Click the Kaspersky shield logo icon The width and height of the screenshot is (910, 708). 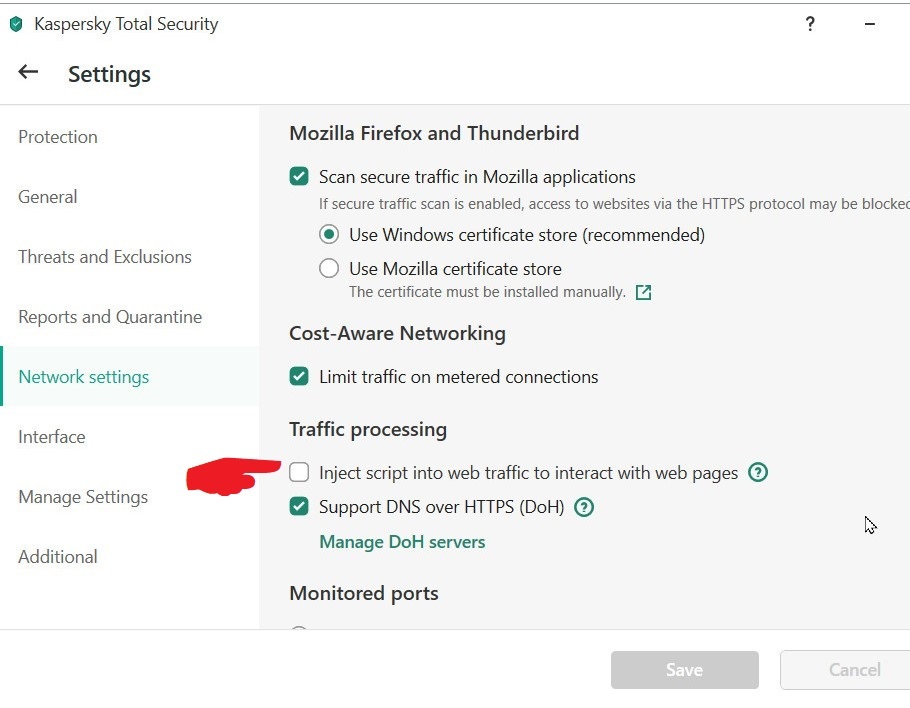[x=16, y=24]
